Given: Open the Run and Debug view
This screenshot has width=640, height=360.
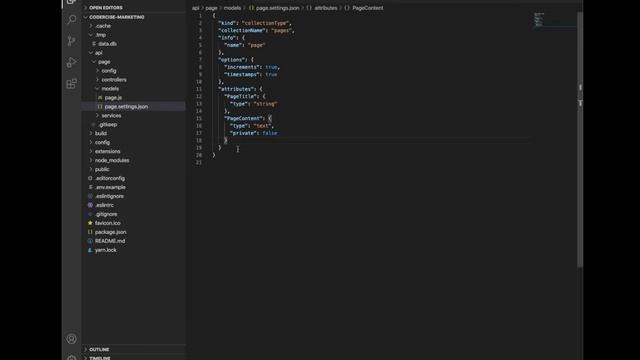Looking at the screenshot, I should 71,62.
